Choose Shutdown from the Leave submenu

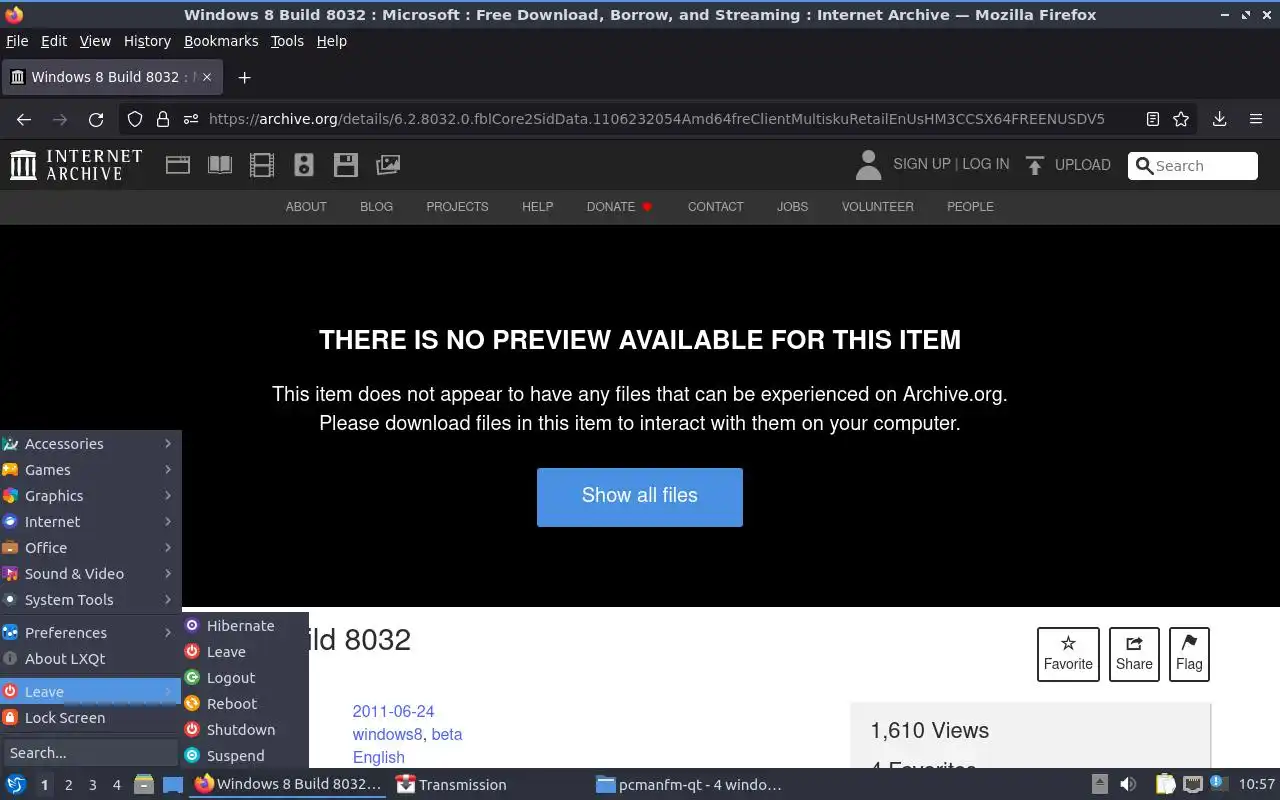(x=245, y=730)
